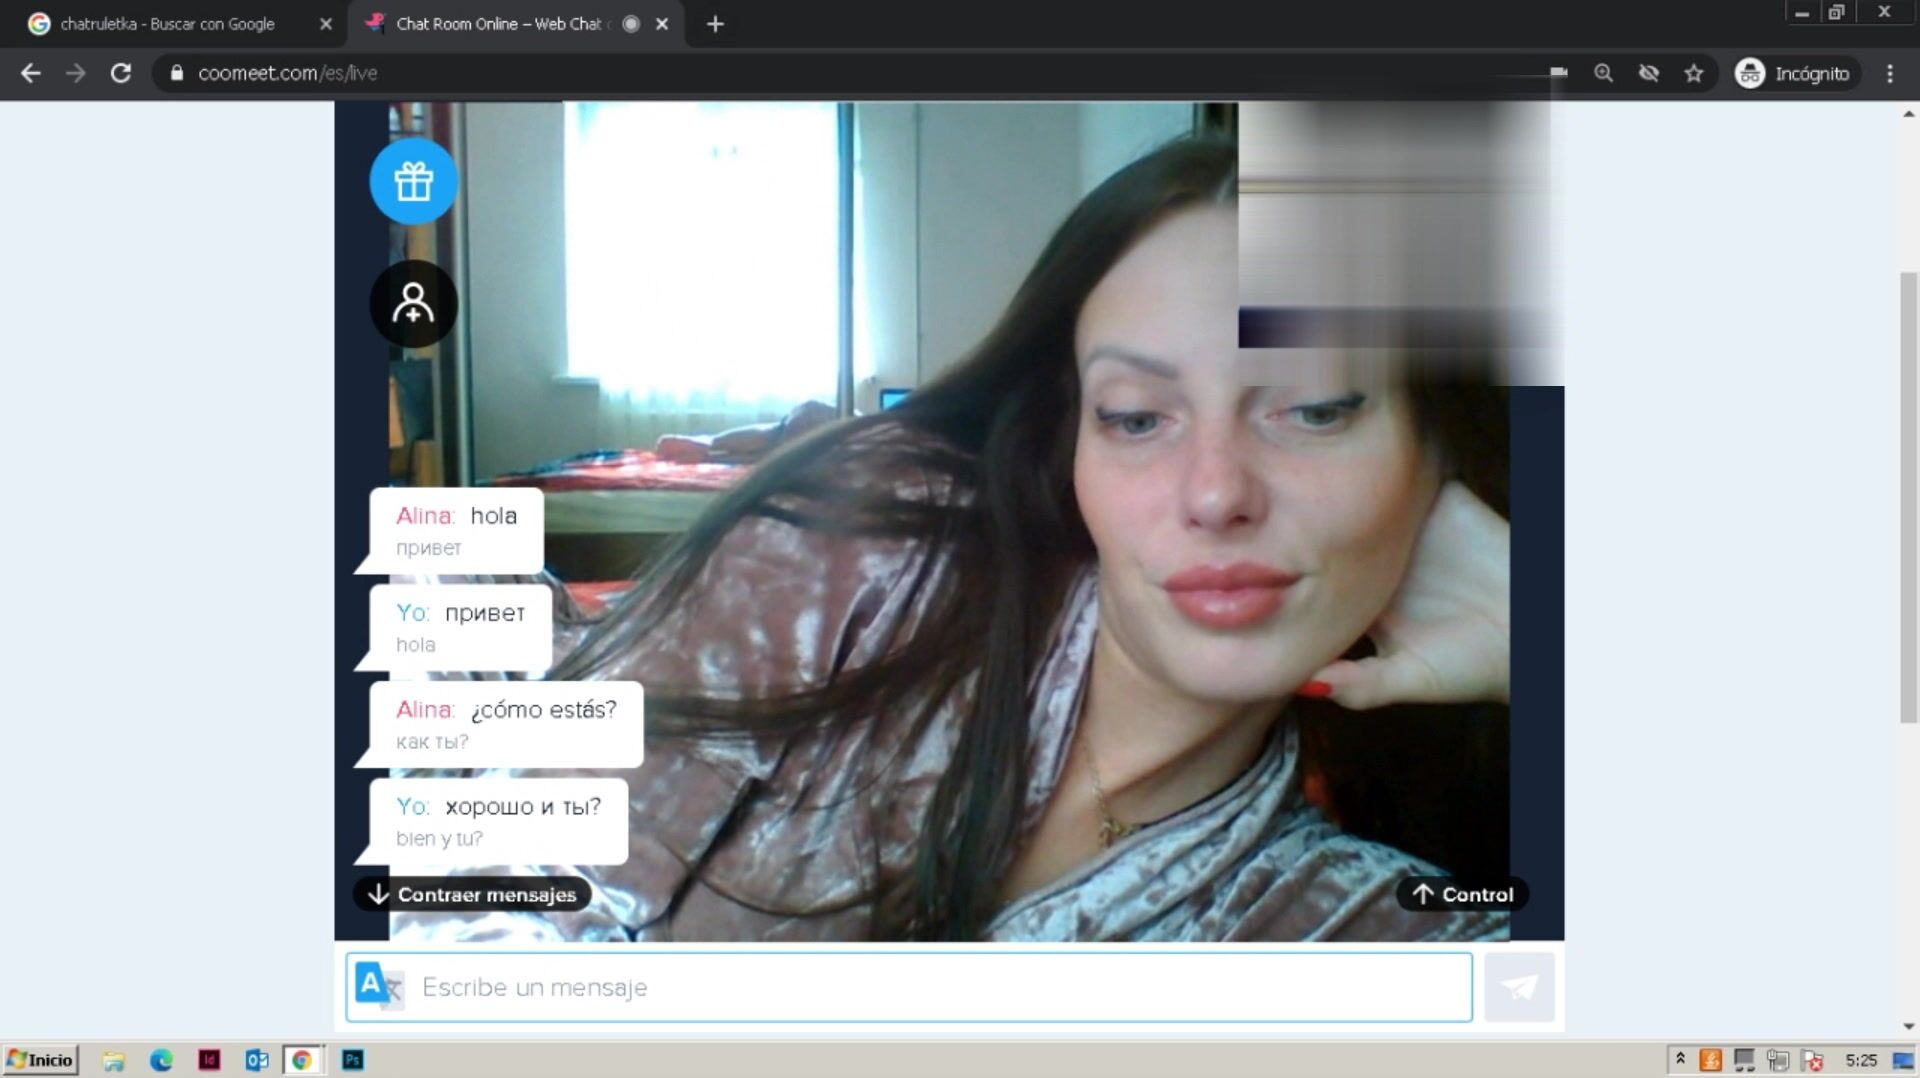This screenshot has height=1078, width=1920.
Task: Open camera permission indicator in address bar
Action: (1558, 73)
